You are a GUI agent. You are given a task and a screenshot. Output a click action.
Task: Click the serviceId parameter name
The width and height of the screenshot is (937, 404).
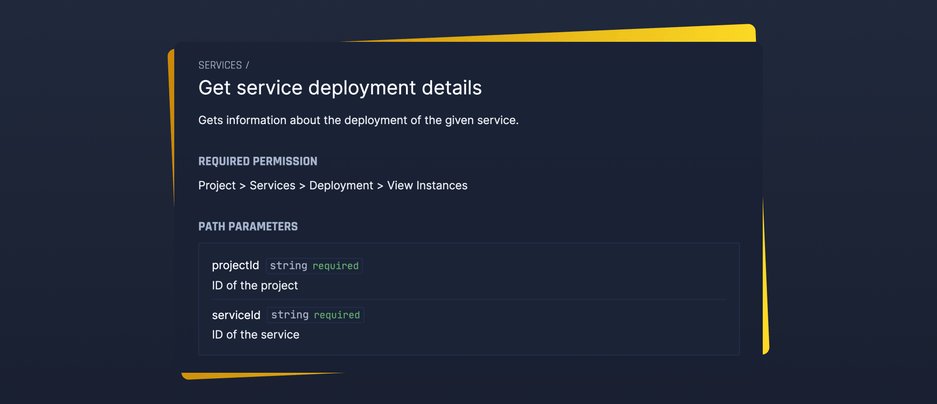(236, 315)
